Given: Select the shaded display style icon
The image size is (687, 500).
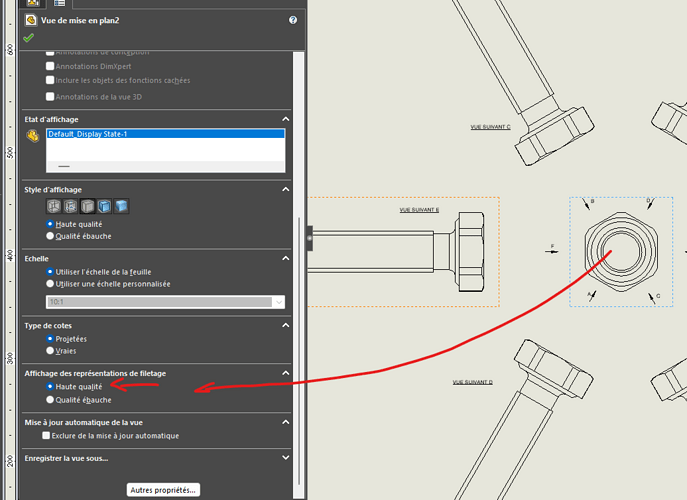Looking at the screenshot, I should 121,206.
